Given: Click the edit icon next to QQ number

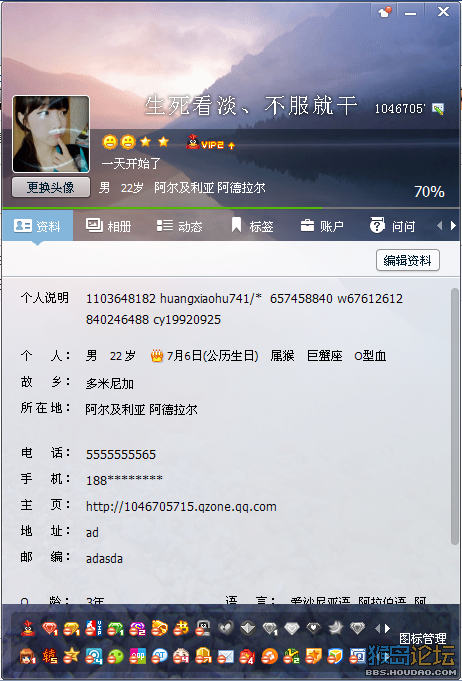Looking at the screenshot, I should [438, 109].
